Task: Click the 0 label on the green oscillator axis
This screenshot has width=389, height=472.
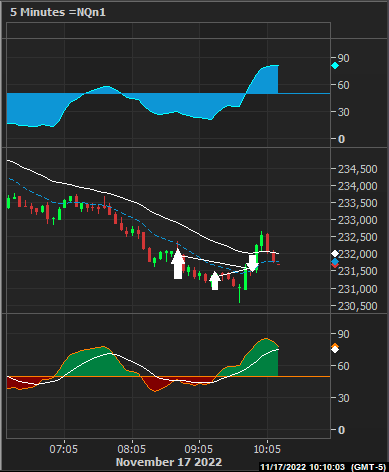Action: pos(341,430)
